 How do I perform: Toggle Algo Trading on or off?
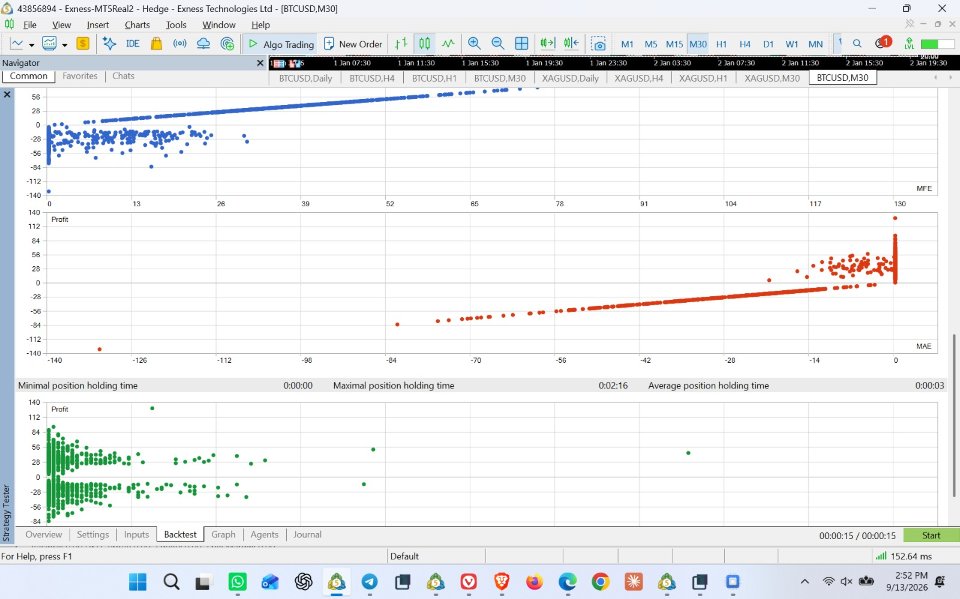click(x=281, y=44)
